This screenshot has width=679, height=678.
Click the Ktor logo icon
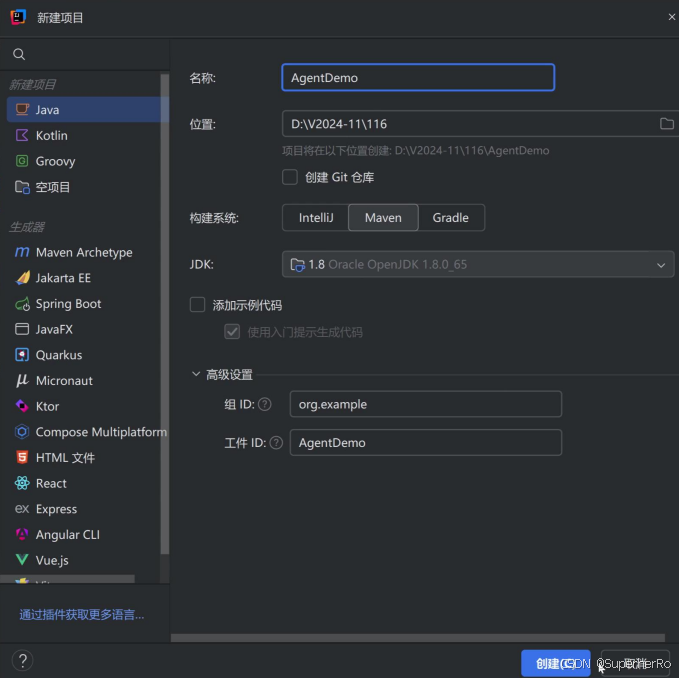point(22,406)
